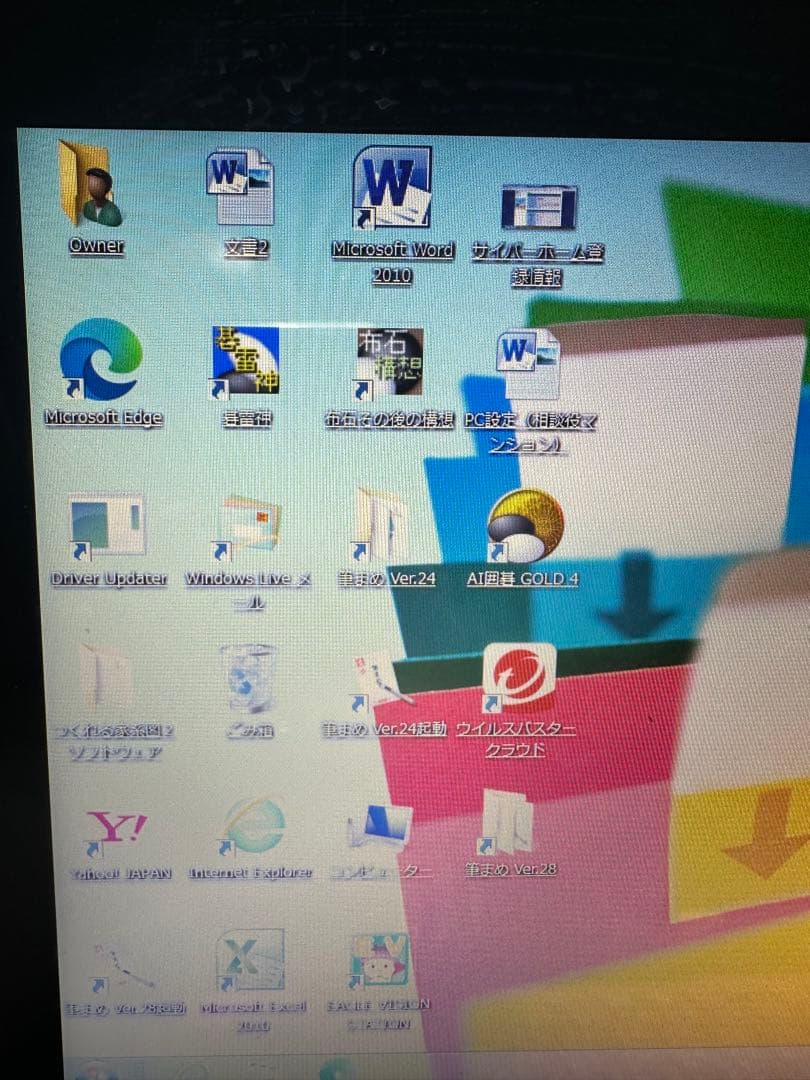Viewport: 810px width, 1080px height.
Task: Open 筆まめ Ver.28 application
Action: (513, 825)
